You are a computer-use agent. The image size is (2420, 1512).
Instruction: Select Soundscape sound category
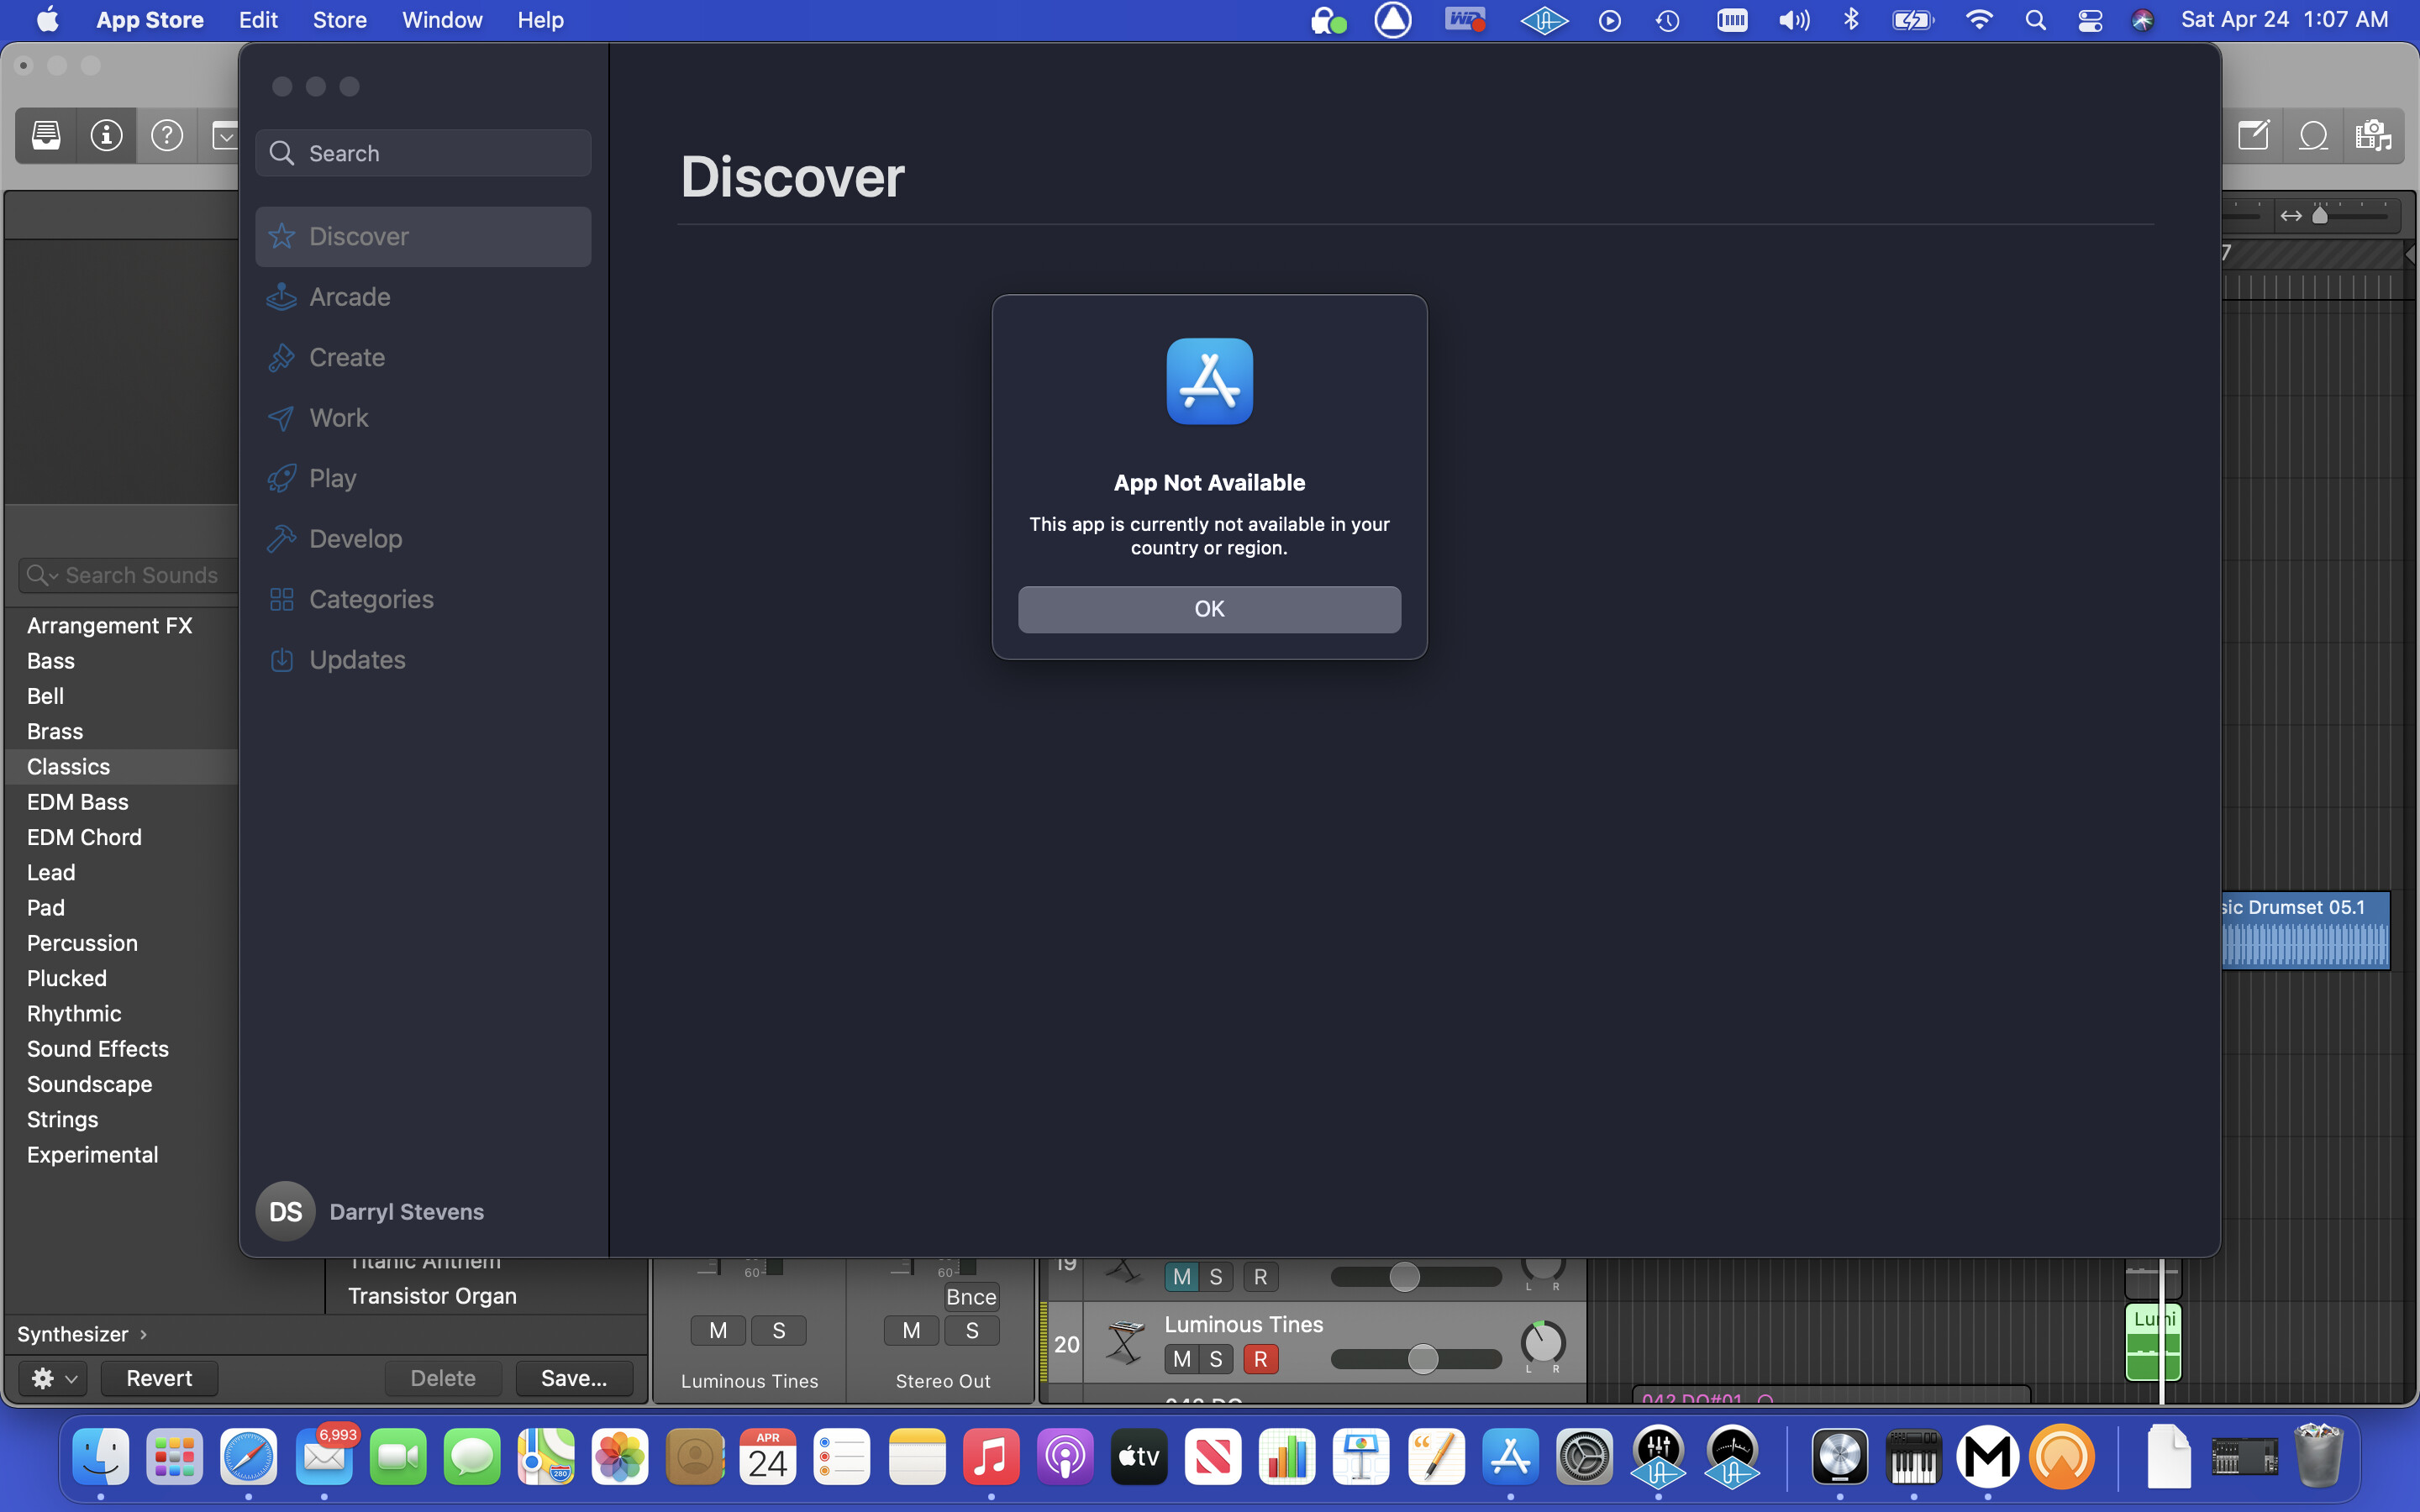[x=89, y=1085]
